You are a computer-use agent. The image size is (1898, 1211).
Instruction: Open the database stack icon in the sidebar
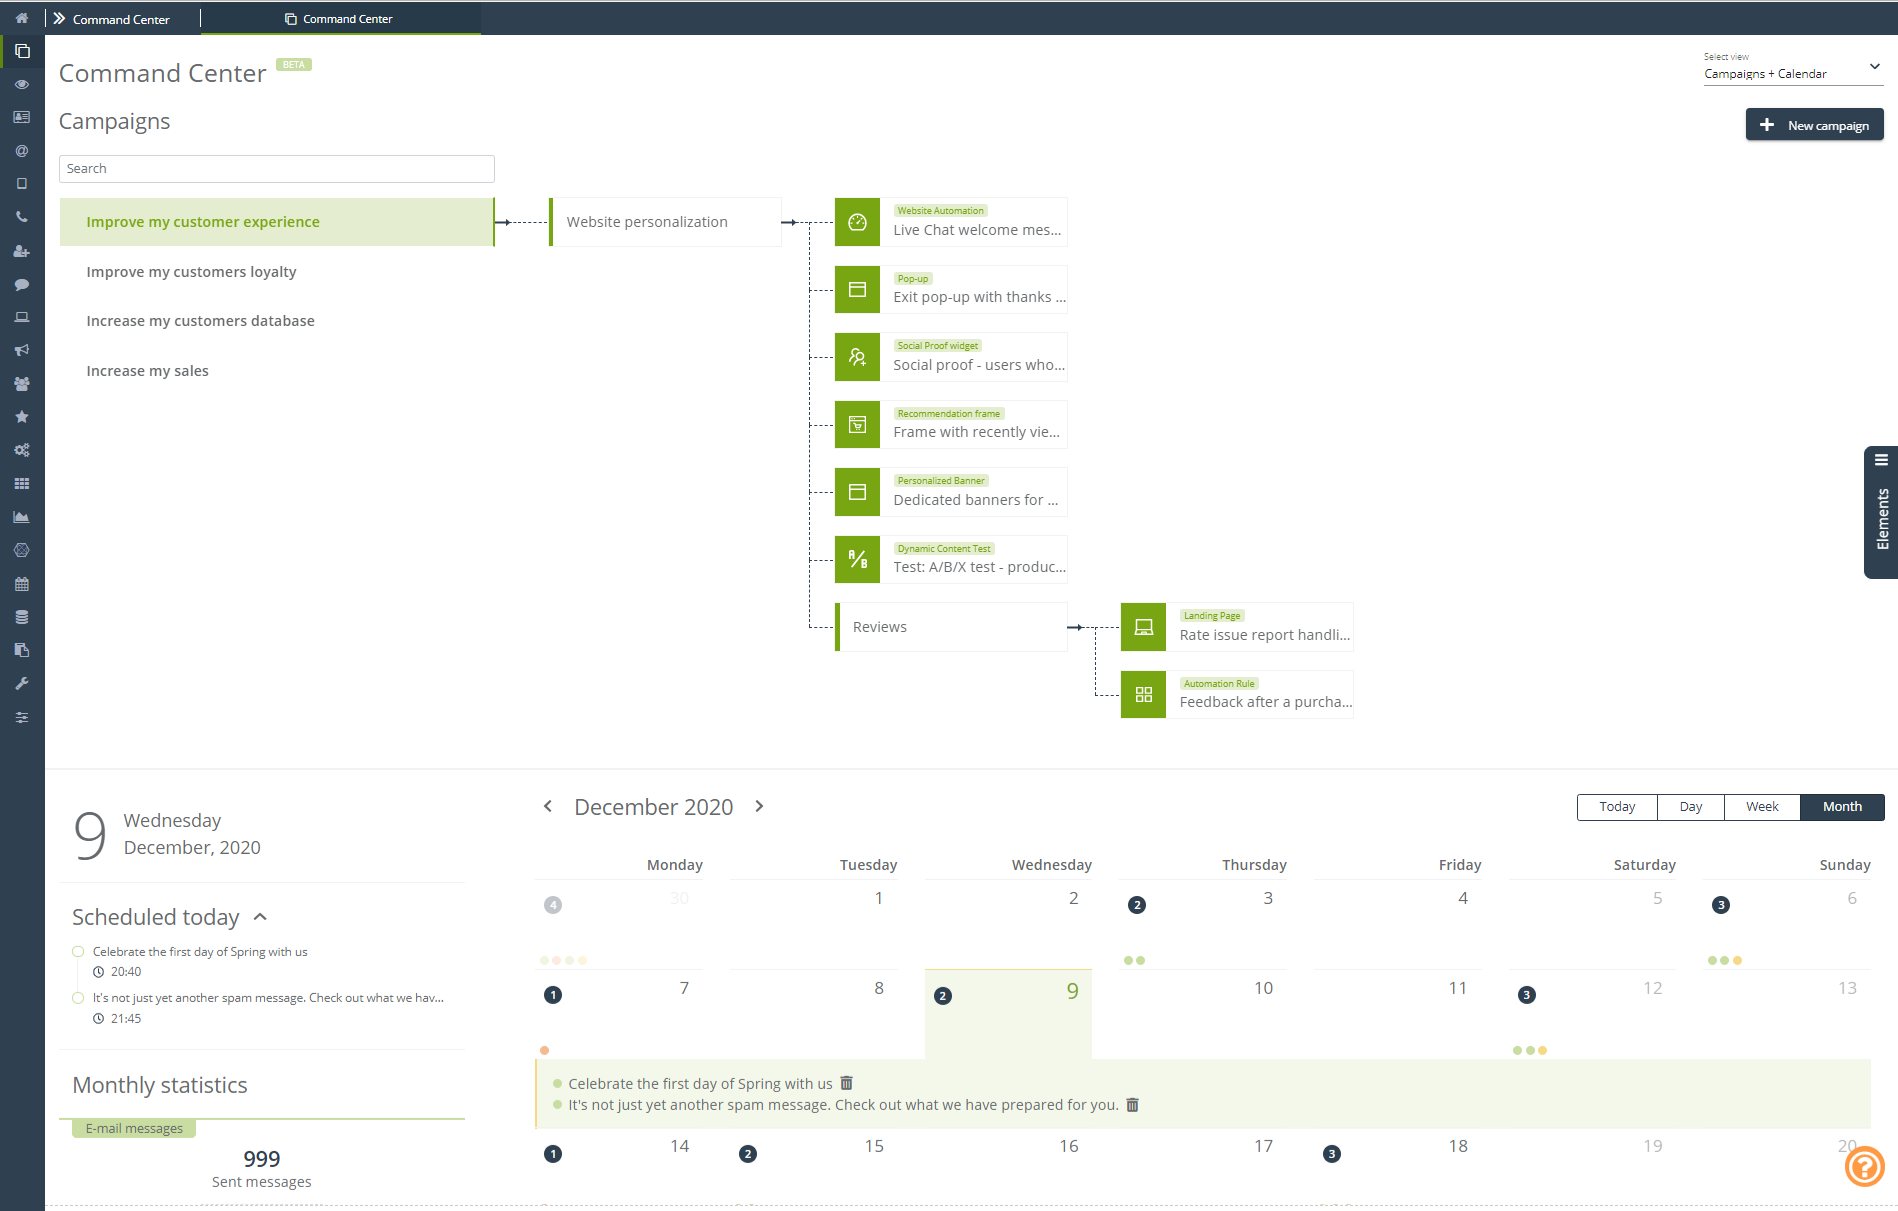22,617
